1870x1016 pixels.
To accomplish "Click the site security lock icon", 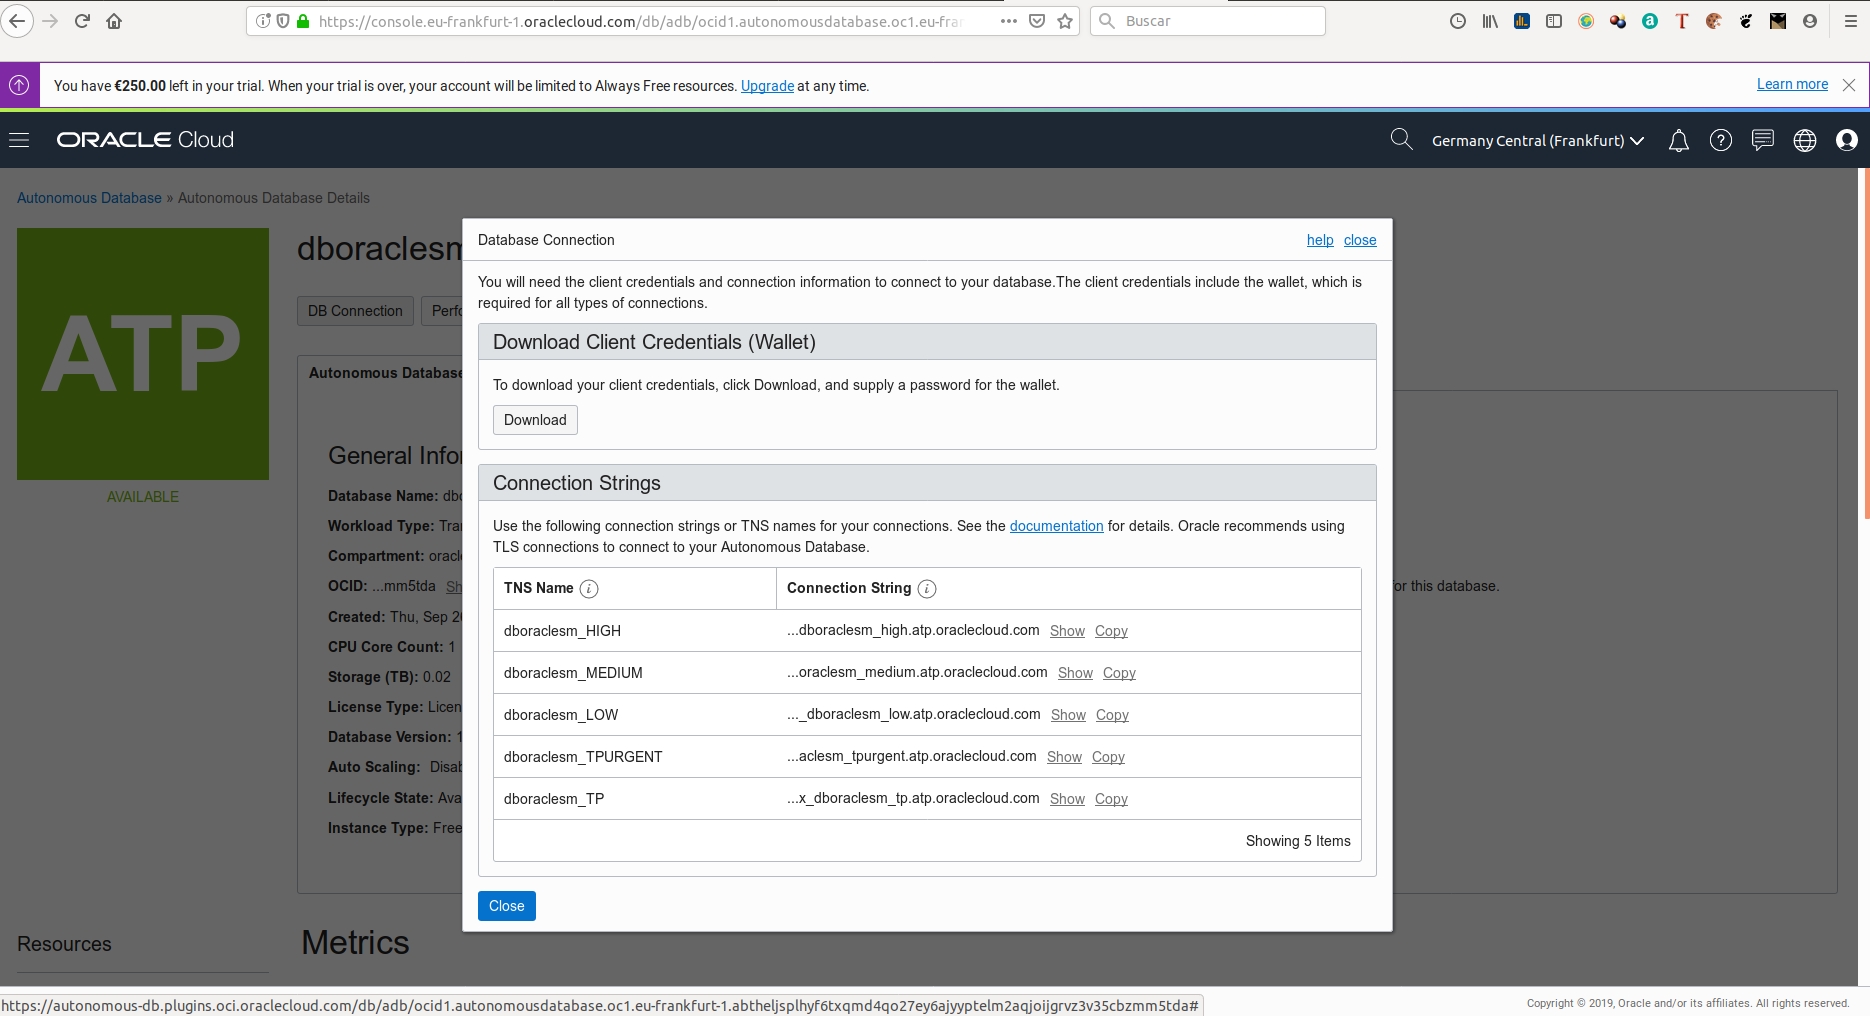I will [303, 21].
